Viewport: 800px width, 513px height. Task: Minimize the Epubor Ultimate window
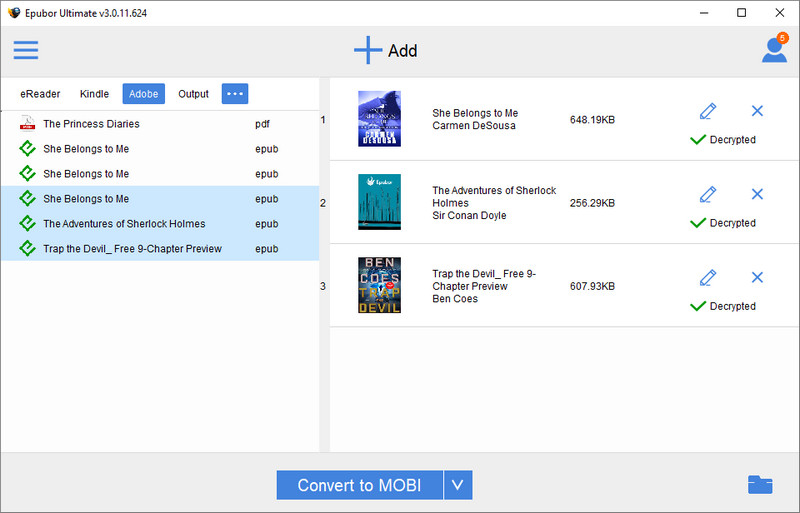pos(704,13)
